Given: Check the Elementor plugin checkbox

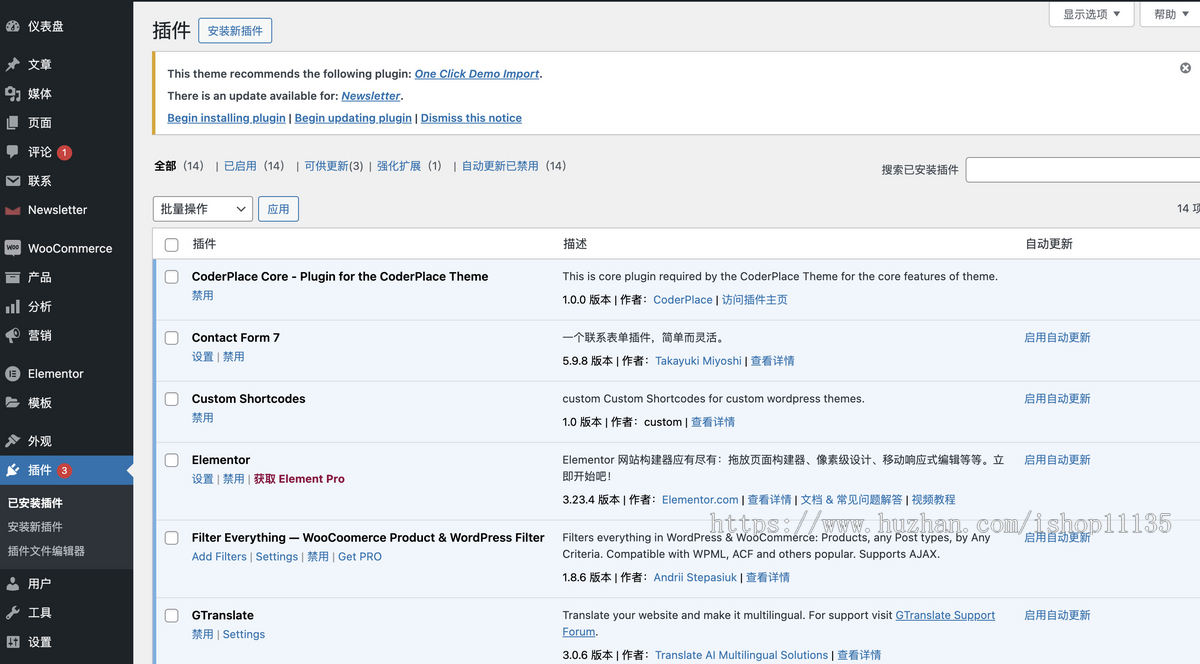Looking at the screenshot, I should pos(171,460).
